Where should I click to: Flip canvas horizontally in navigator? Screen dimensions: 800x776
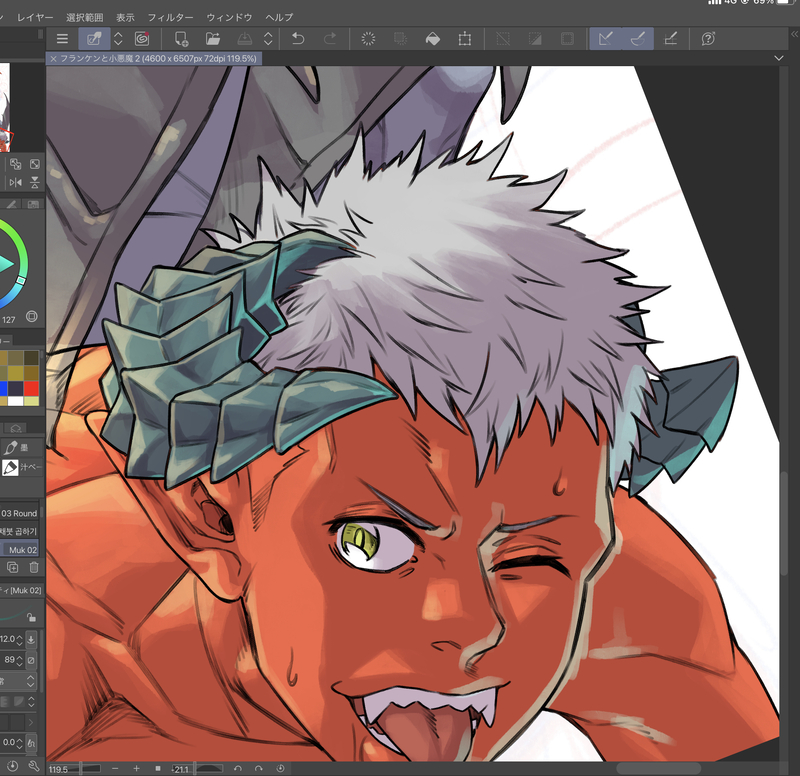click(15, 182)
